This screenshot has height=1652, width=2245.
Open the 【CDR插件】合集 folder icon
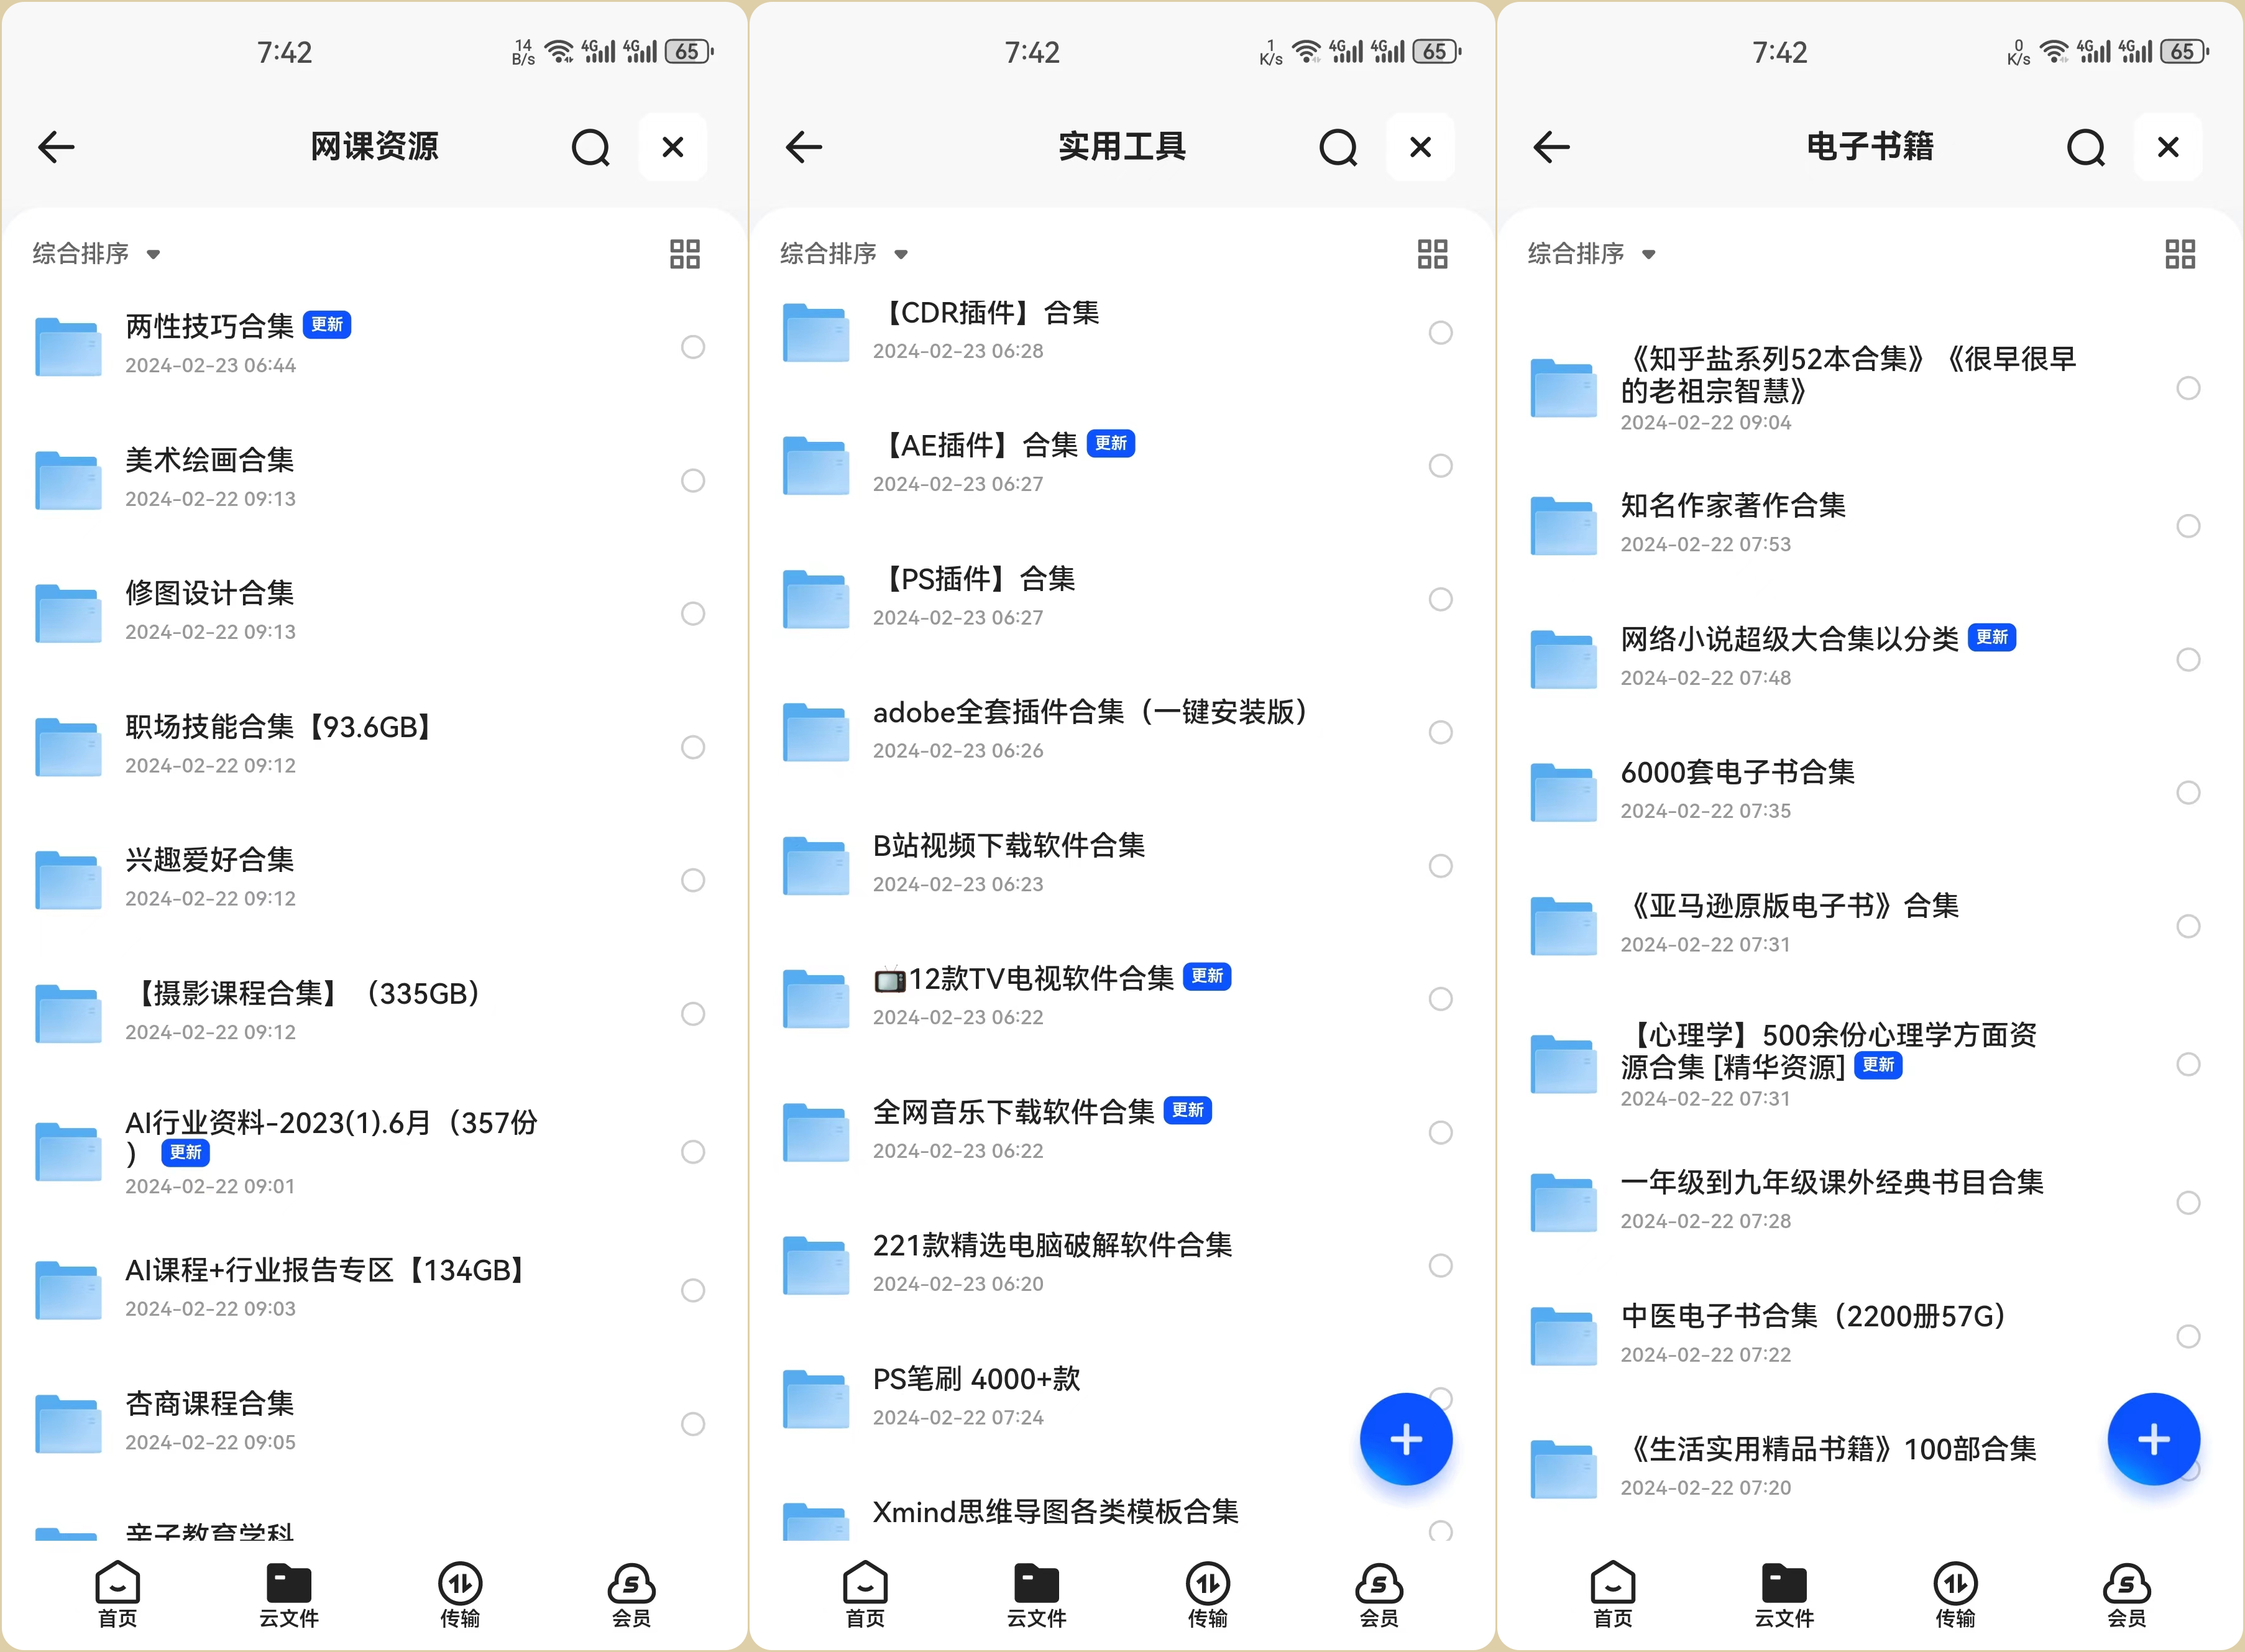coord(816,332)
